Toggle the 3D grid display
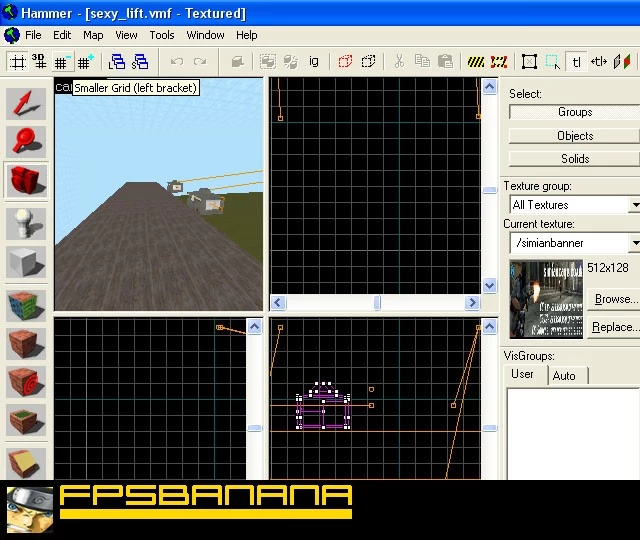 coord(40,62)
